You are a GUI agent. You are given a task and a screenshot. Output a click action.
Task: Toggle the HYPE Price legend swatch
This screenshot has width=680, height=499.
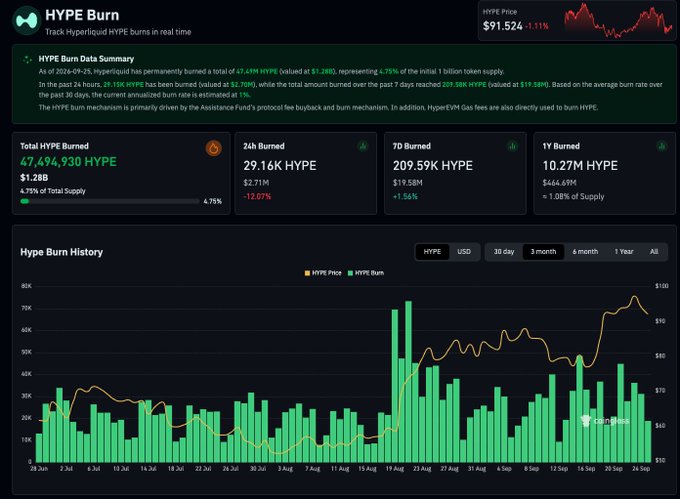(307, 273)
